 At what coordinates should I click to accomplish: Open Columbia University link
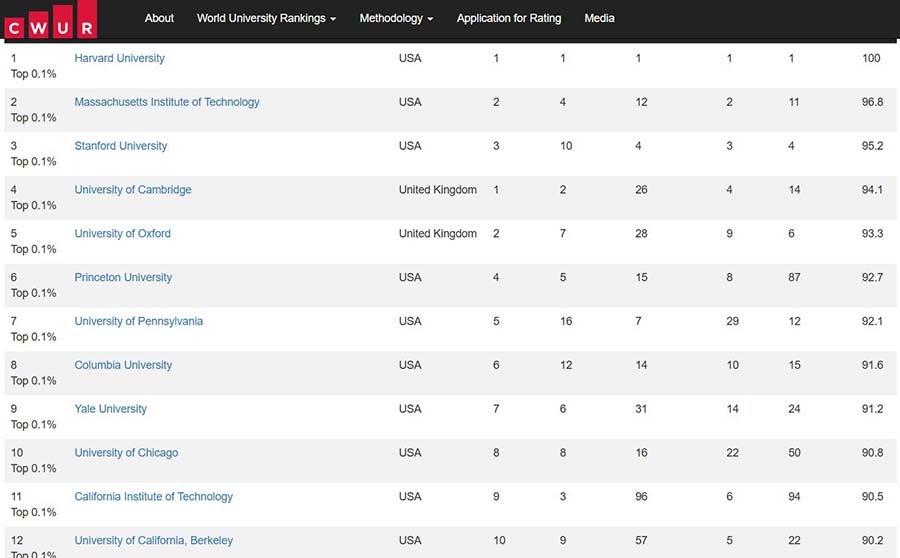(x=123, y=366)
